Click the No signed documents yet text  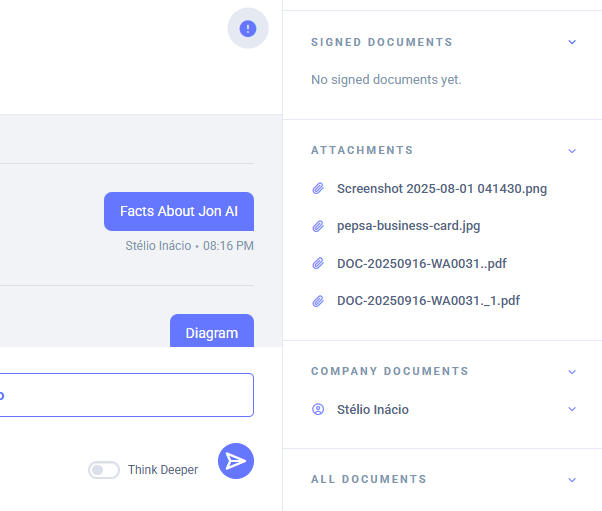click(386, 80)
